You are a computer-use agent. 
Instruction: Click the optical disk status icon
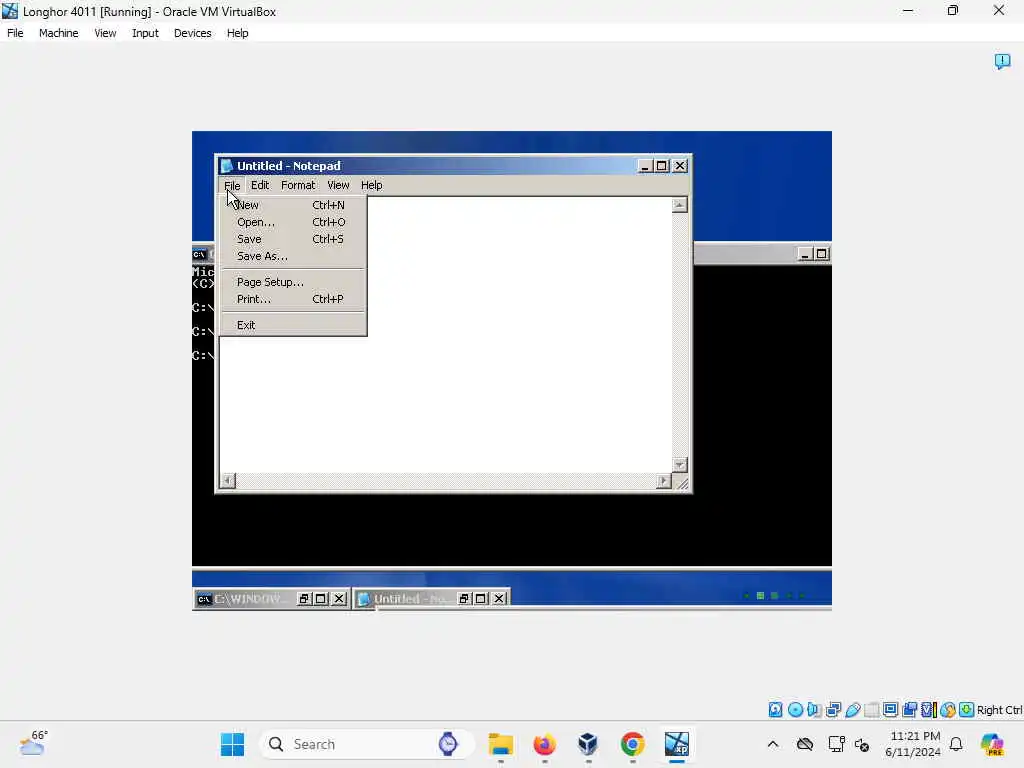[795, 709]
